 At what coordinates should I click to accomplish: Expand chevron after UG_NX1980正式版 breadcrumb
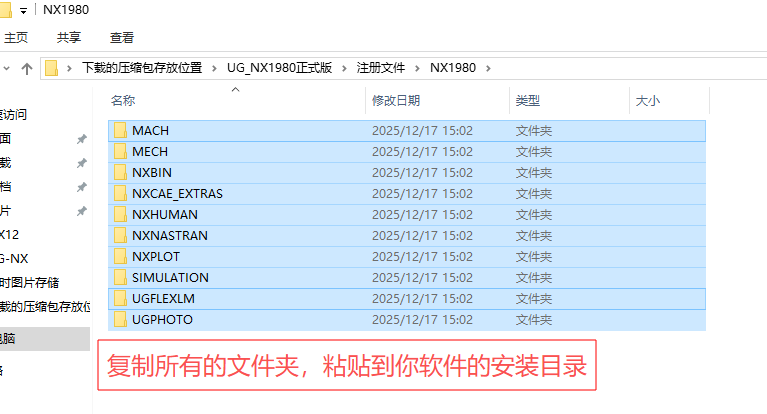pos(344,69)
